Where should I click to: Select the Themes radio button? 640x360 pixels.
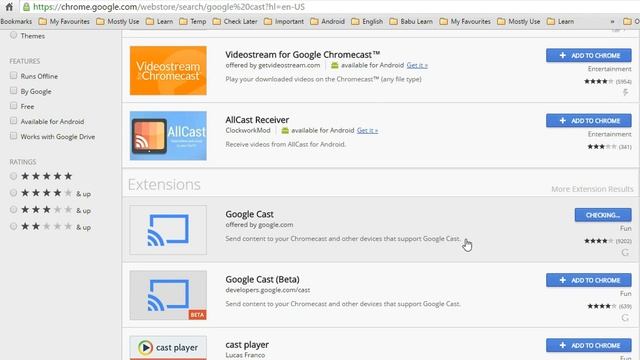tap(13, 35)
